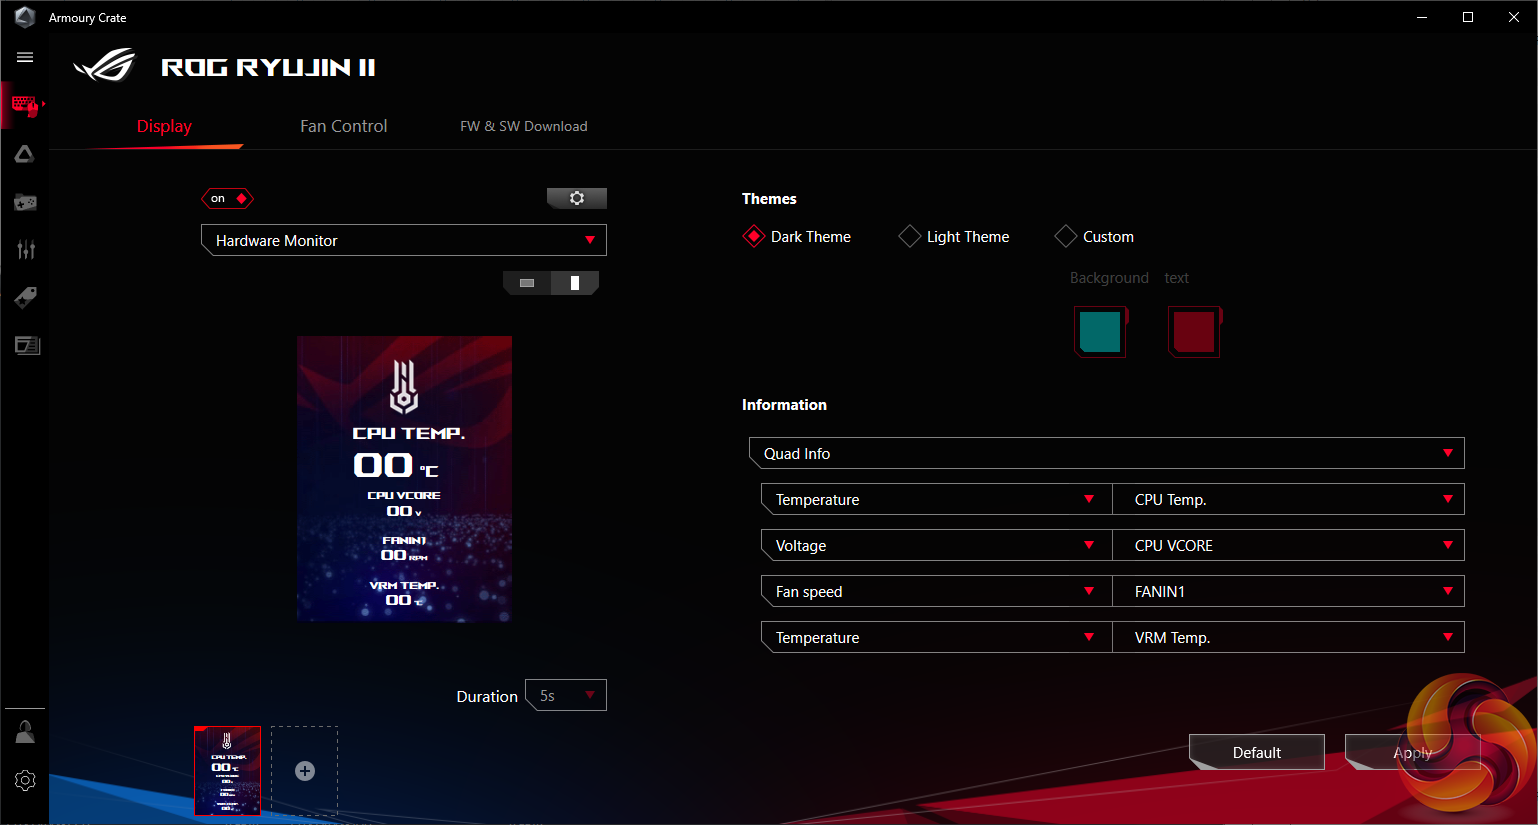Close the Armoury Crate window
Viewport: 1538px width, 825px height.
tap(1514, 17)
